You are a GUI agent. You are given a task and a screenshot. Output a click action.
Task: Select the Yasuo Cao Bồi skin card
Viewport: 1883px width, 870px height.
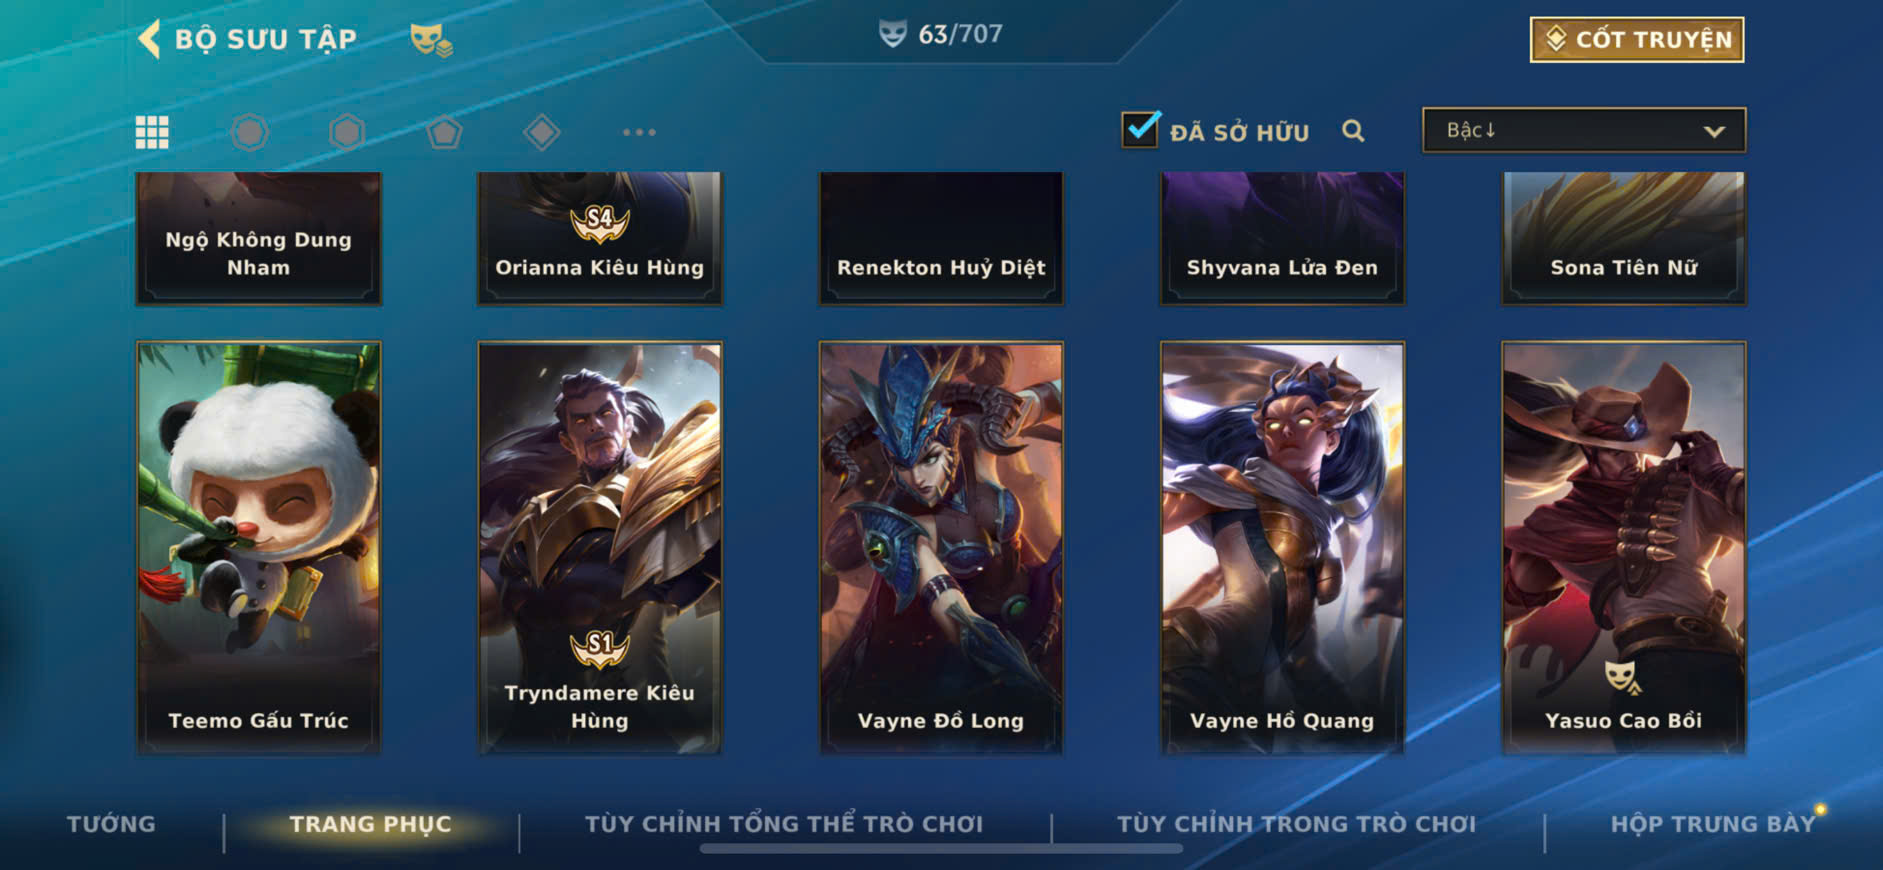[x=1624, y=548]
